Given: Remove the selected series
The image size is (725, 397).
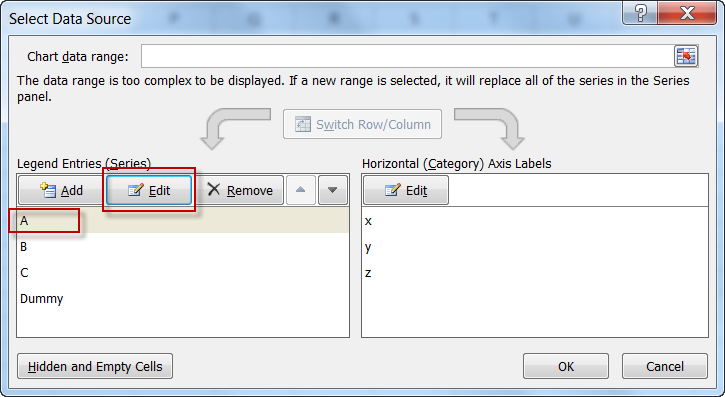Looking at the screenshot, I should tap(240, 190).
